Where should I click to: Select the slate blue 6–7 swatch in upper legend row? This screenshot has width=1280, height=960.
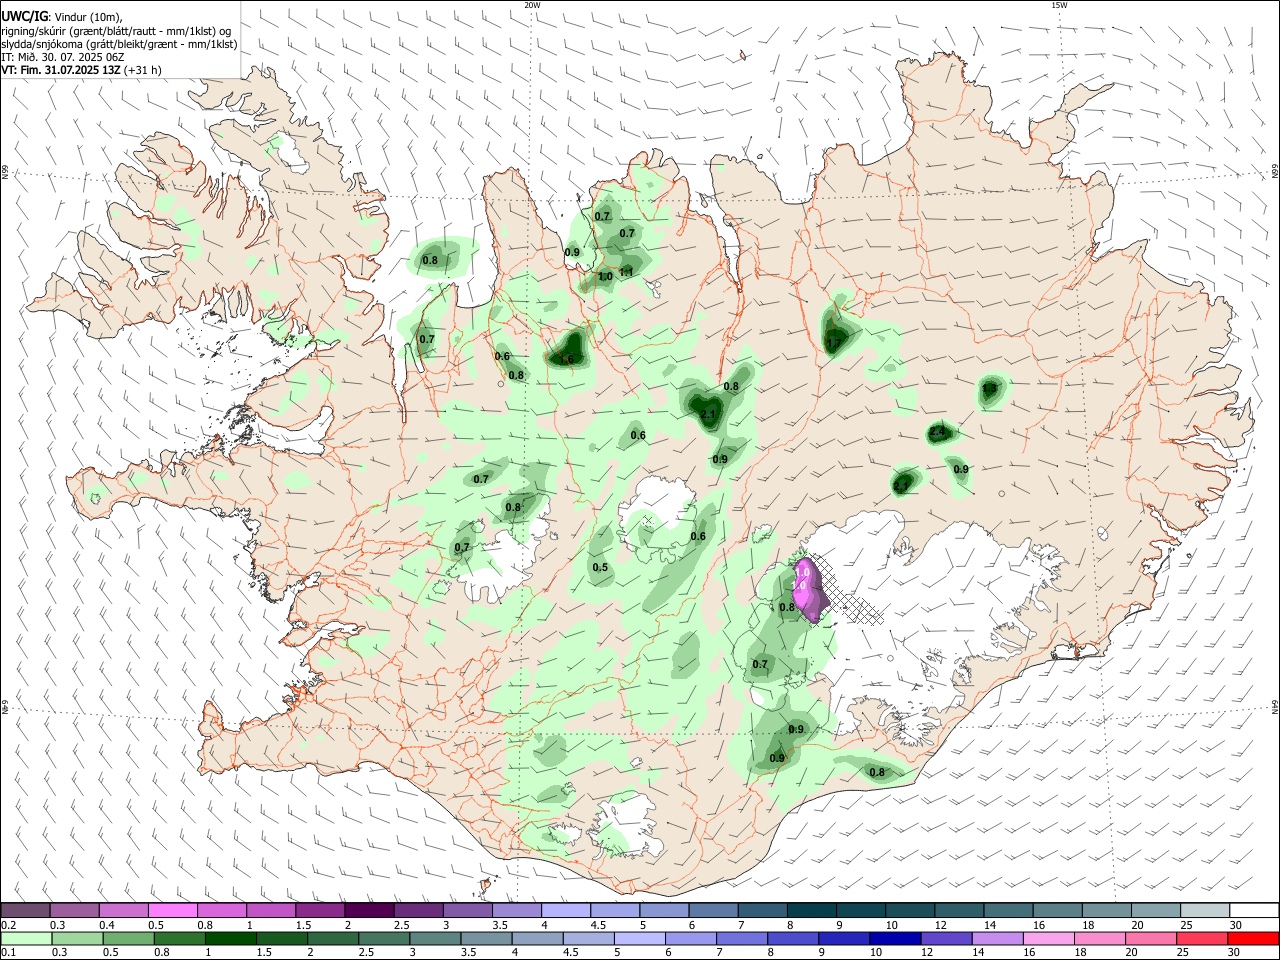(x=712, y=910)
